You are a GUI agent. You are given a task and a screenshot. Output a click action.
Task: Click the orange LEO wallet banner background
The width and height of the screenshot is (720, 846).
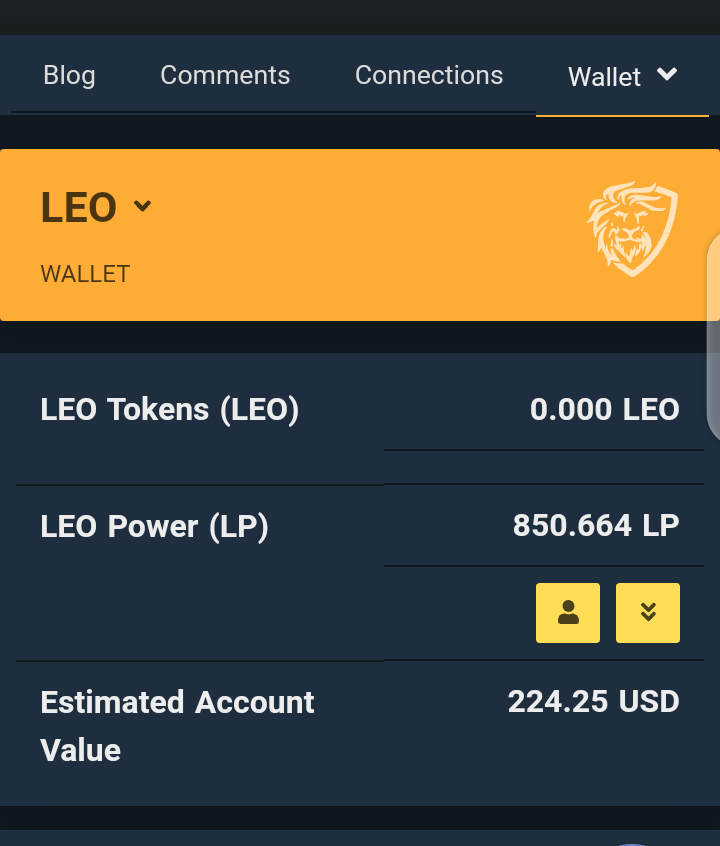(x=356, y=235)
